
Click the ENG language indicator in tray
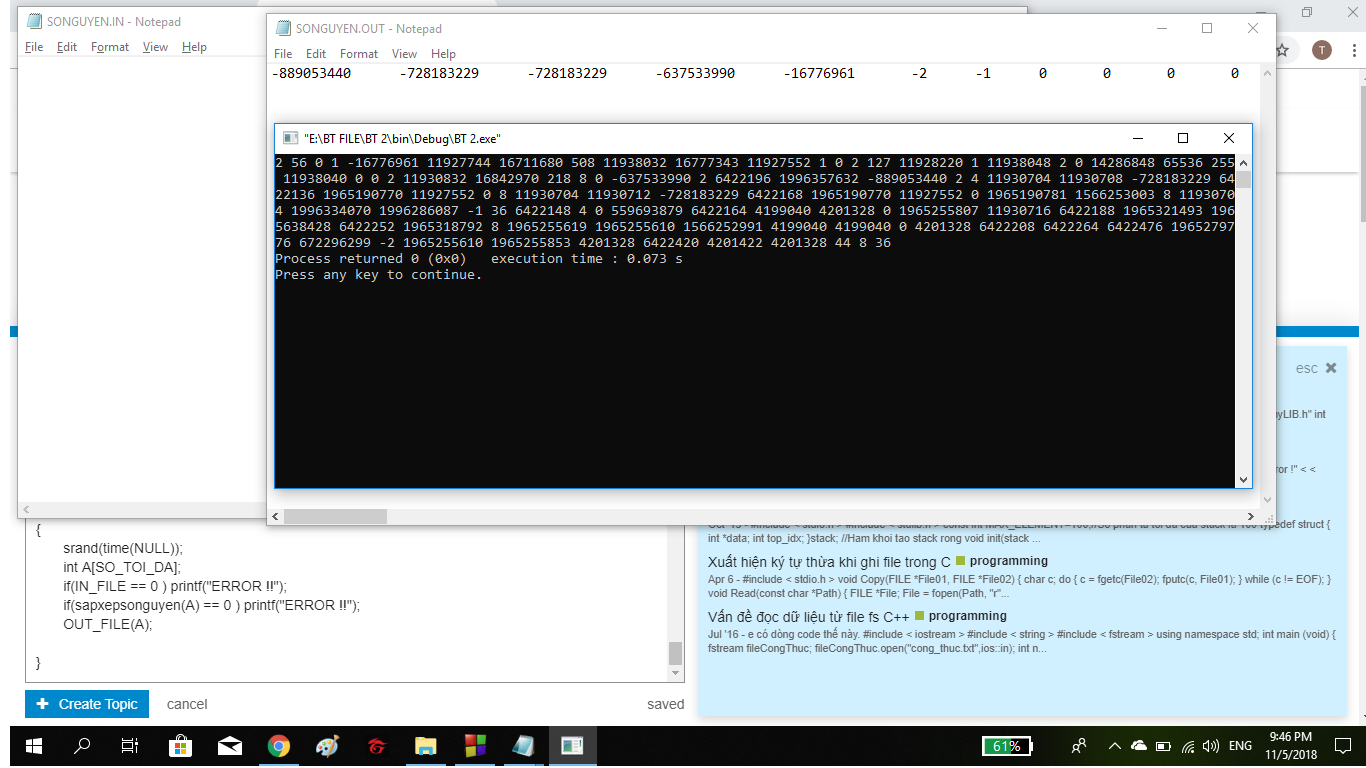pyautogui.click(x=1240, y=746)
